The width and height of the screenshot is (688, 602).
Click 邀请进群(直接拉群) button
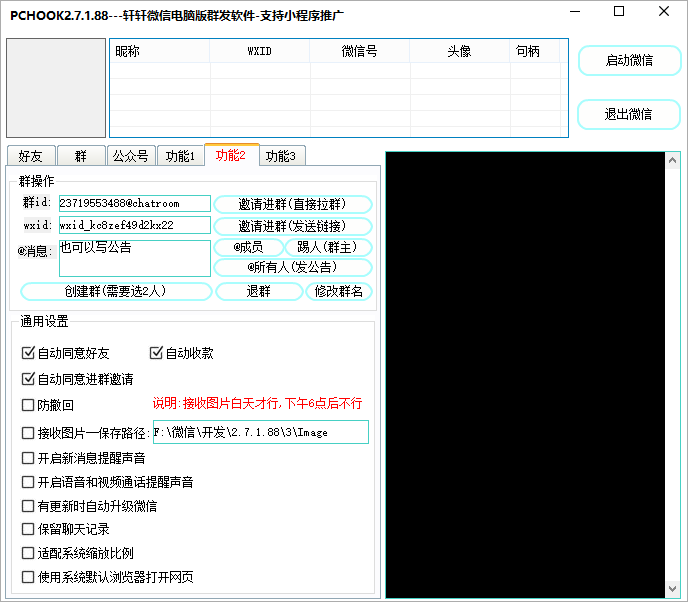(x=293, y=204)
